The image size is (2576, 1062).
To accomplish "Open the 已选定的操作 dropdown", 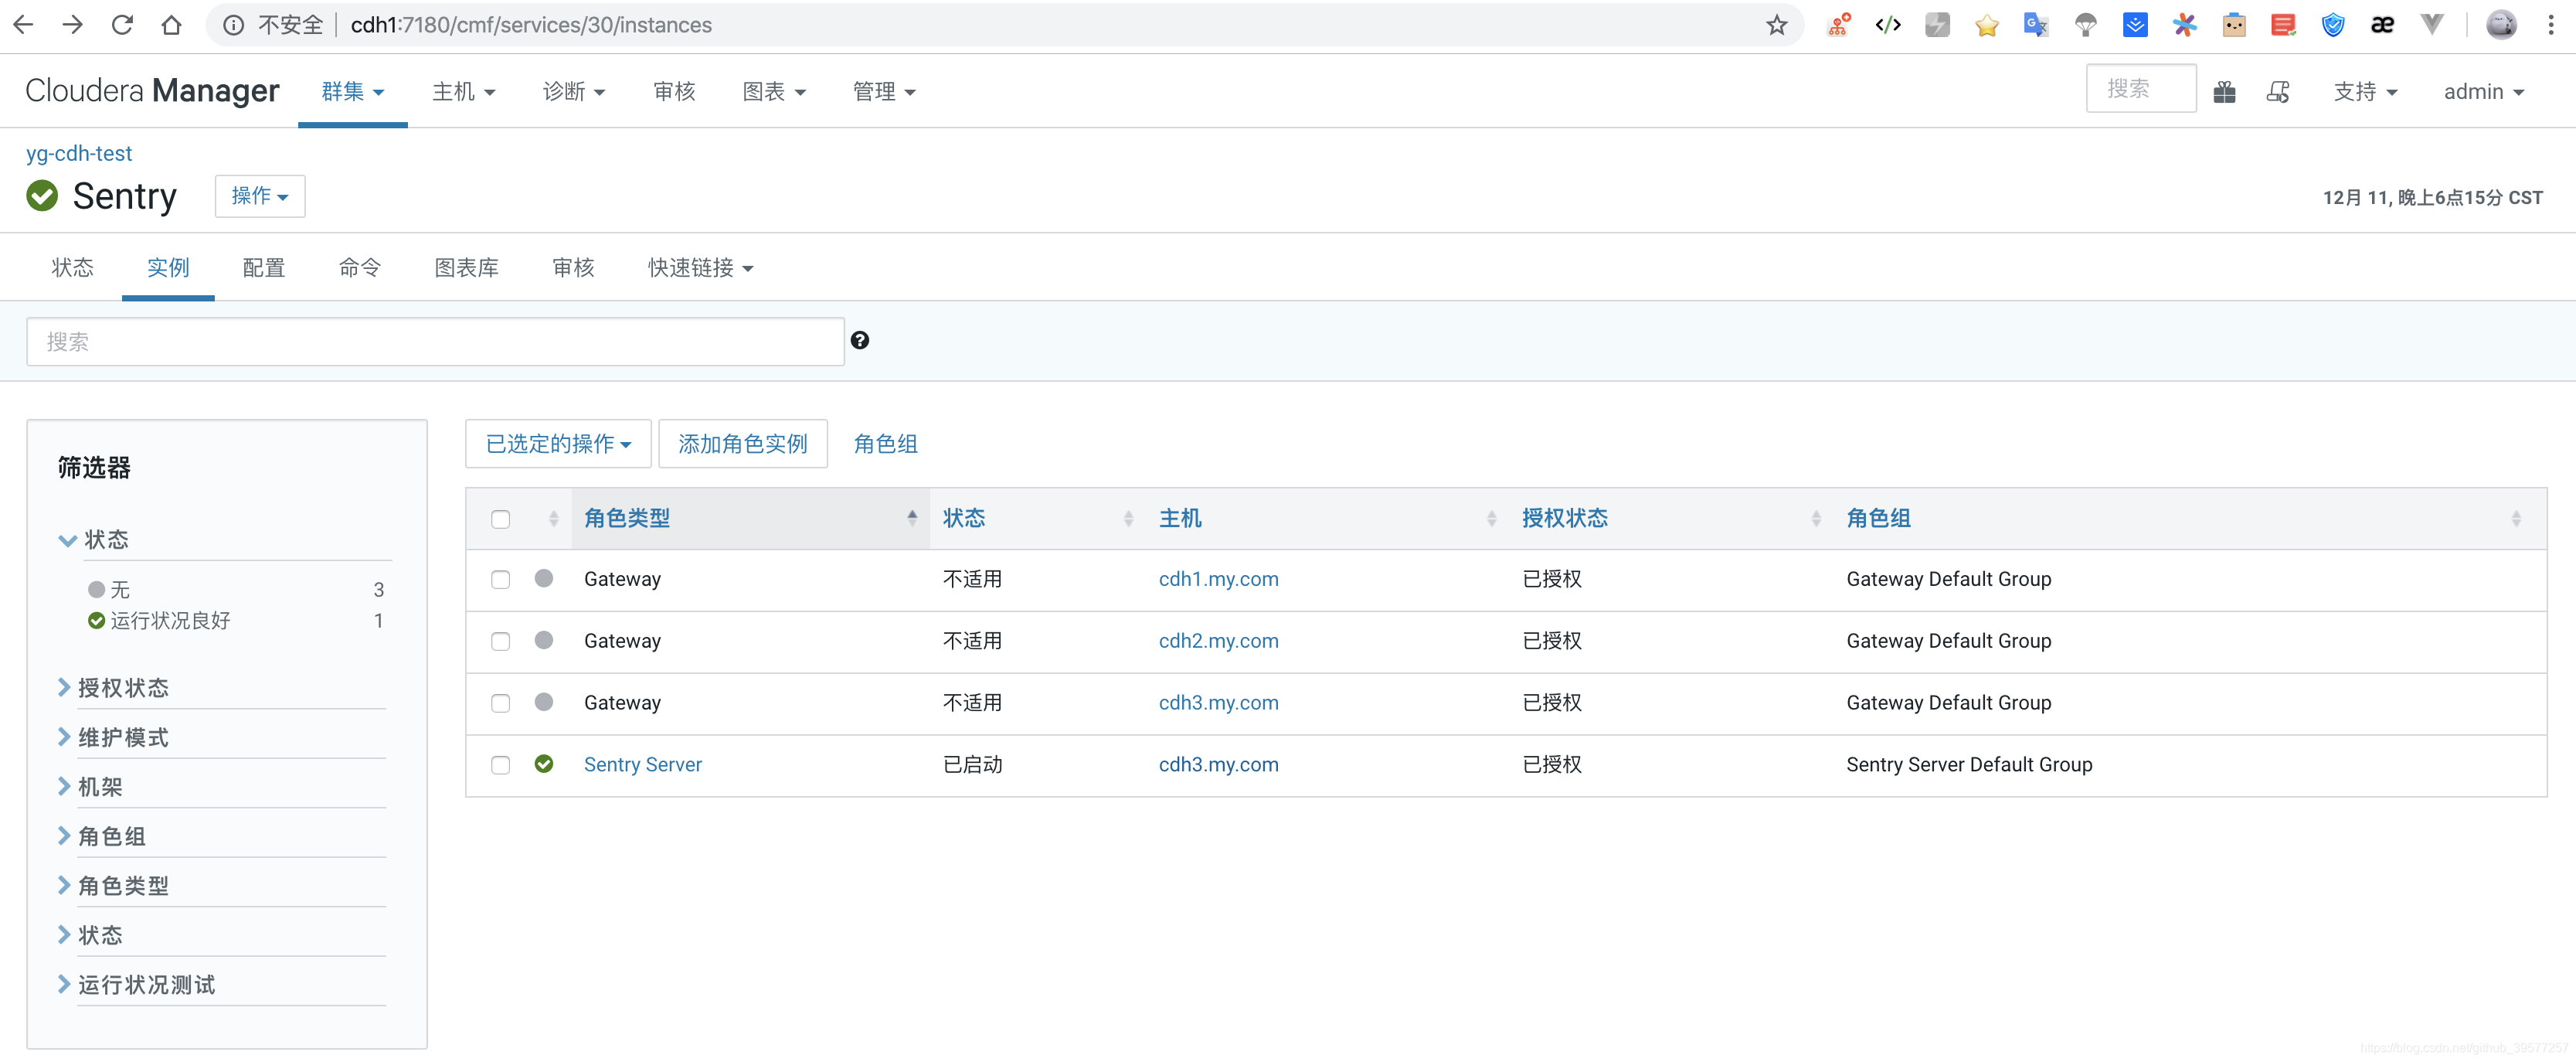I will coord(558,444).
